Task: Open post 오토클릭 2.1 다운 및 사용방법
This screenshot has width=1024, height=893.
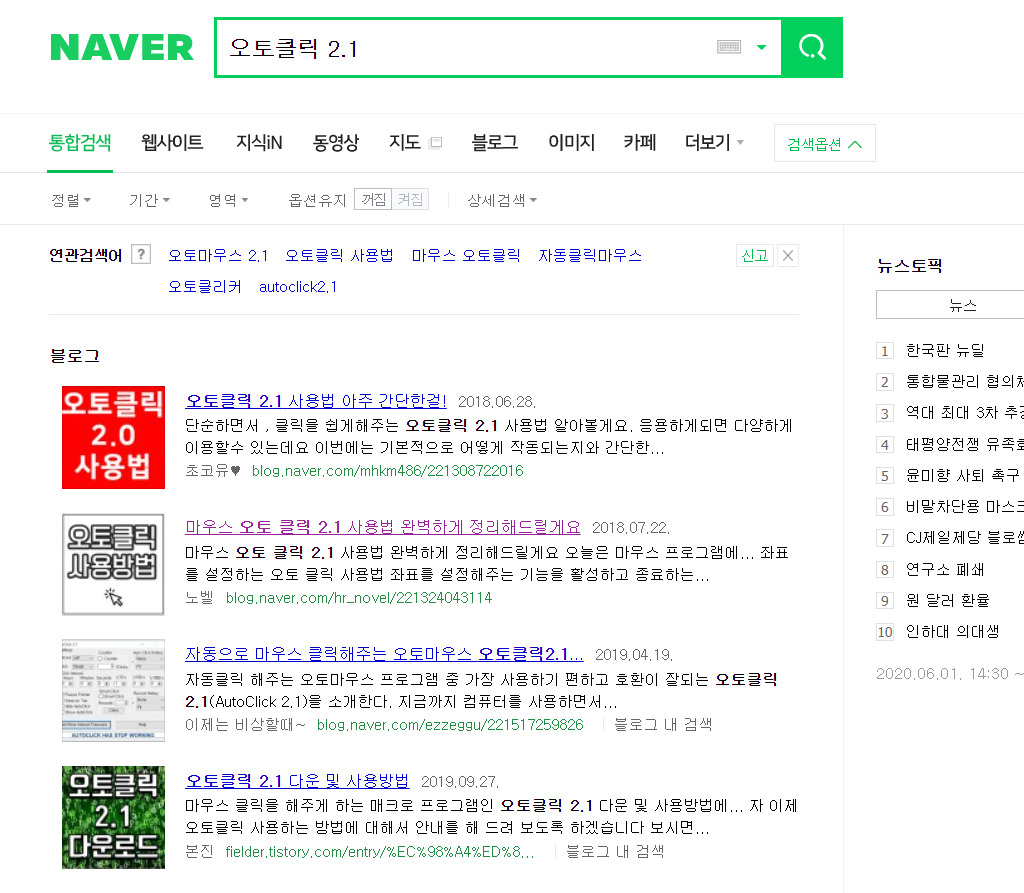Action: (297, 781)
